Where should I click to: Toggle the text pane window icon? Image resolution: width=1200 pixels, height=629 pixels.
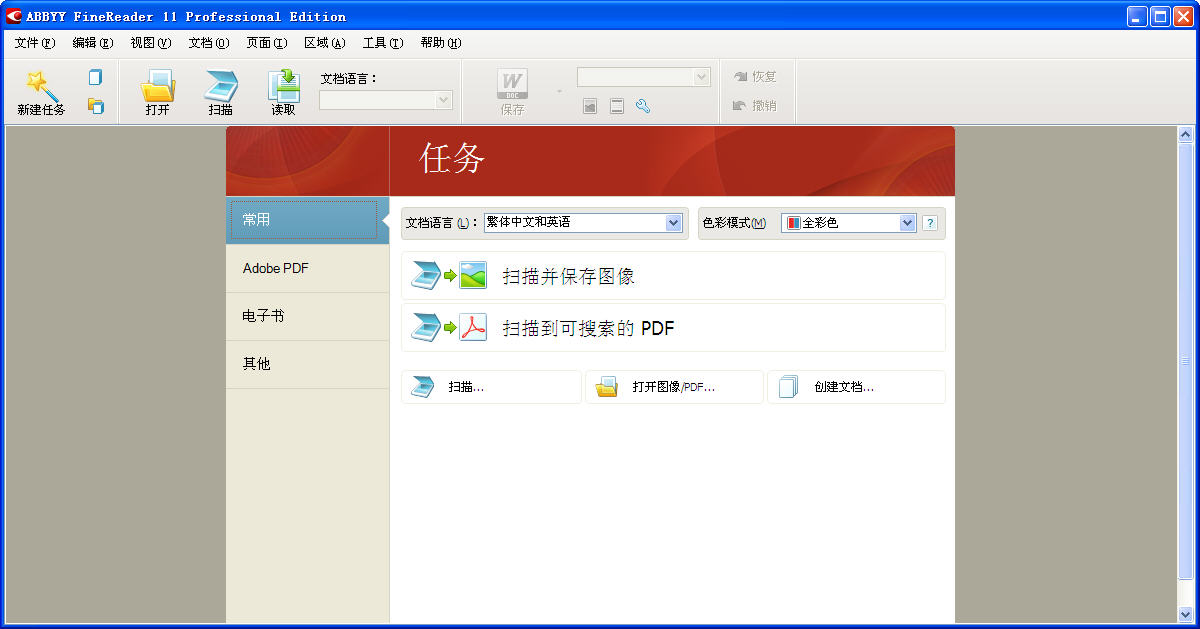(617, 105)
